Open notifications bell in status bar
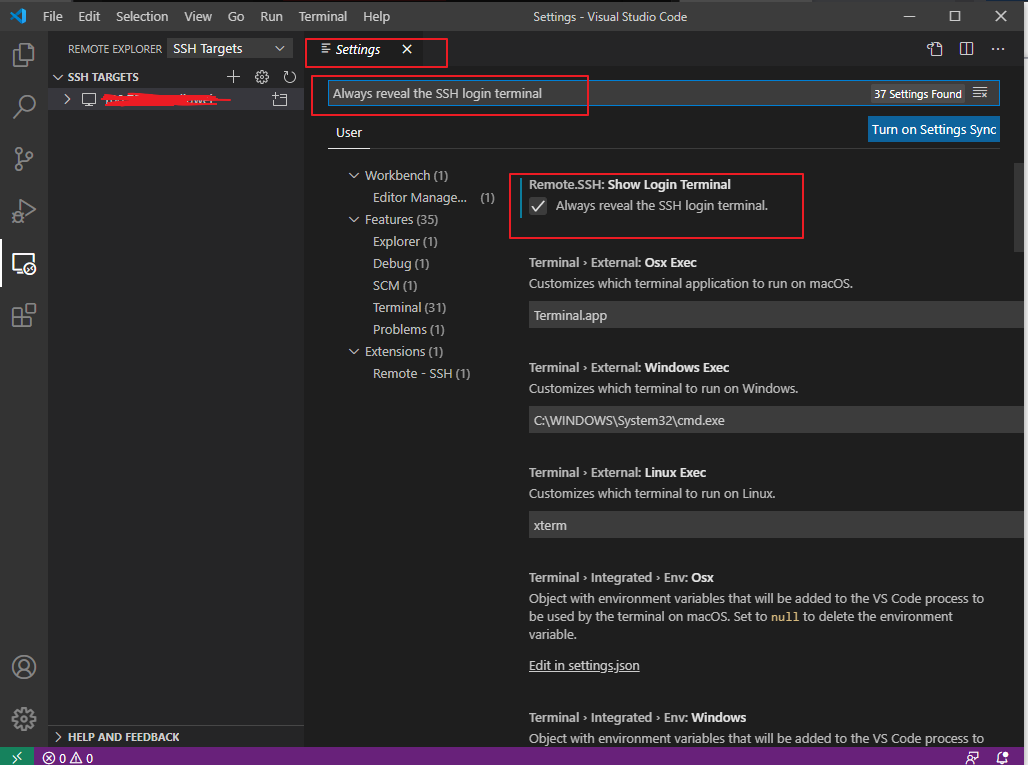Viewport: 1028px width, 765px height. [x=1002, y=758]
